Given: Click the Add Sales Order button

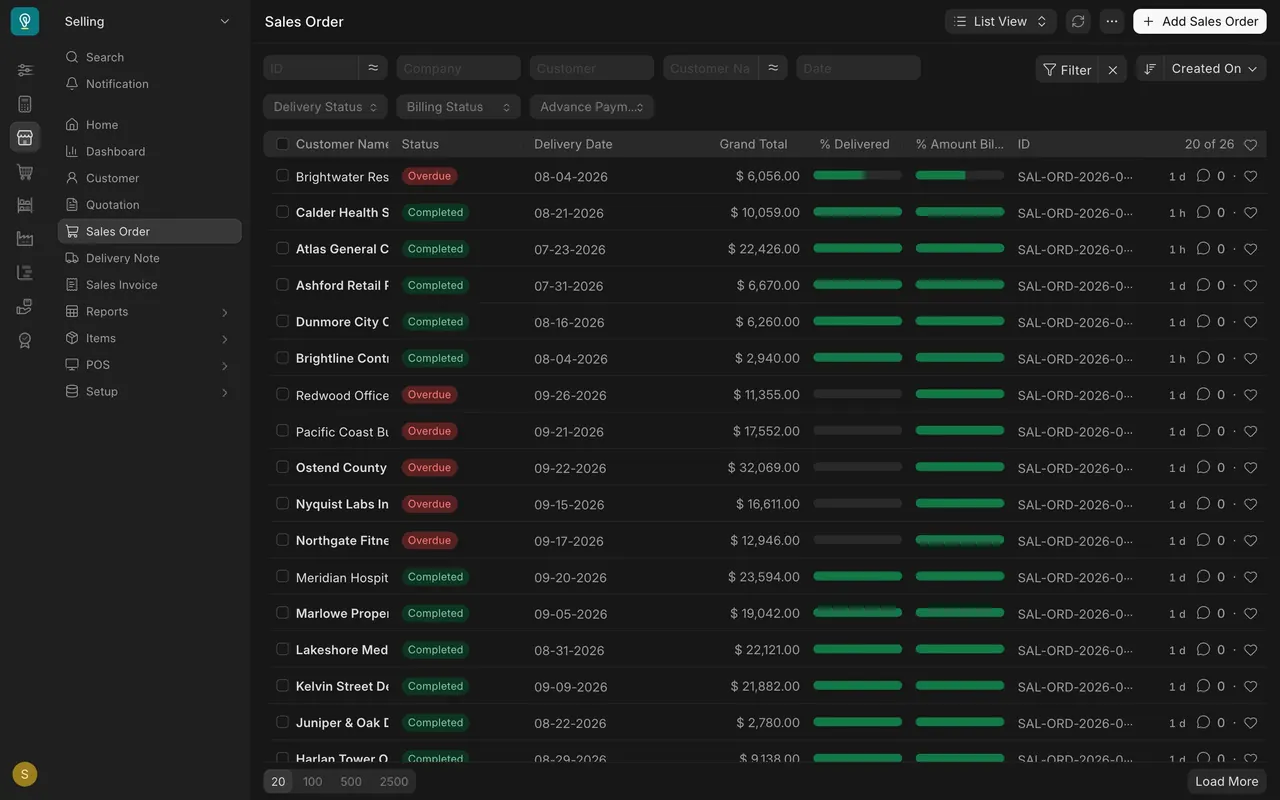Looking at the screenshot, I should pos(1200,21).
